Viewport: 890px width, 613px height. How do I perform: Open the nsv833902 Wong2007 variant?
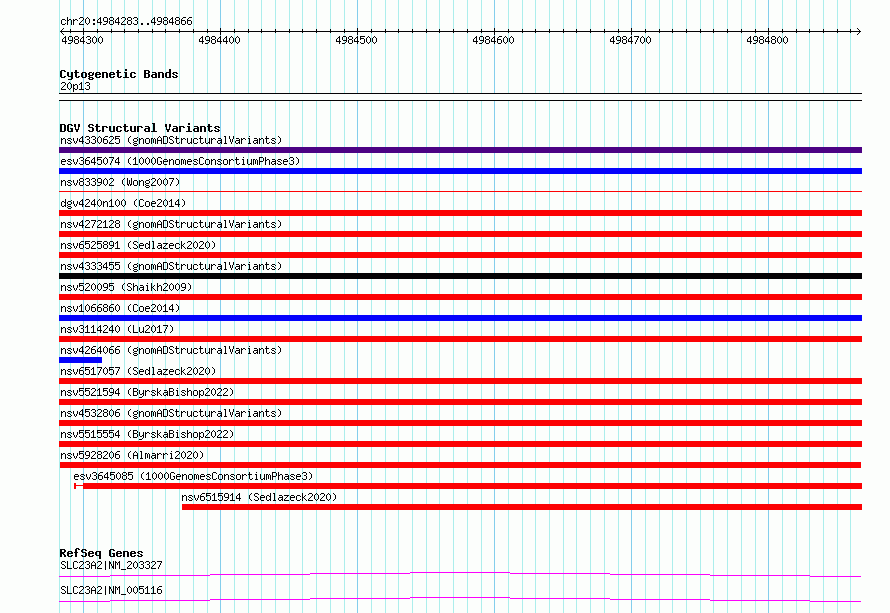[x=120, y=182]
